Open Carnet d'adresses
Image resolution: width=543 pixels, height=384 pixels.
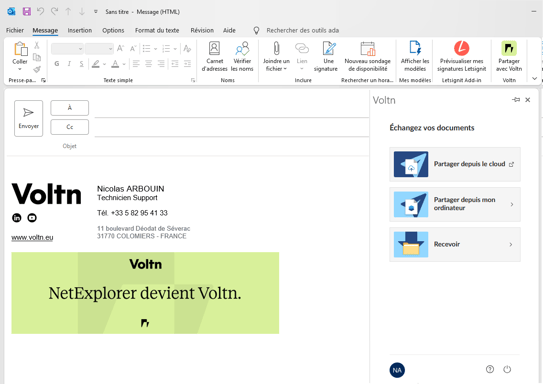(214, 56)
